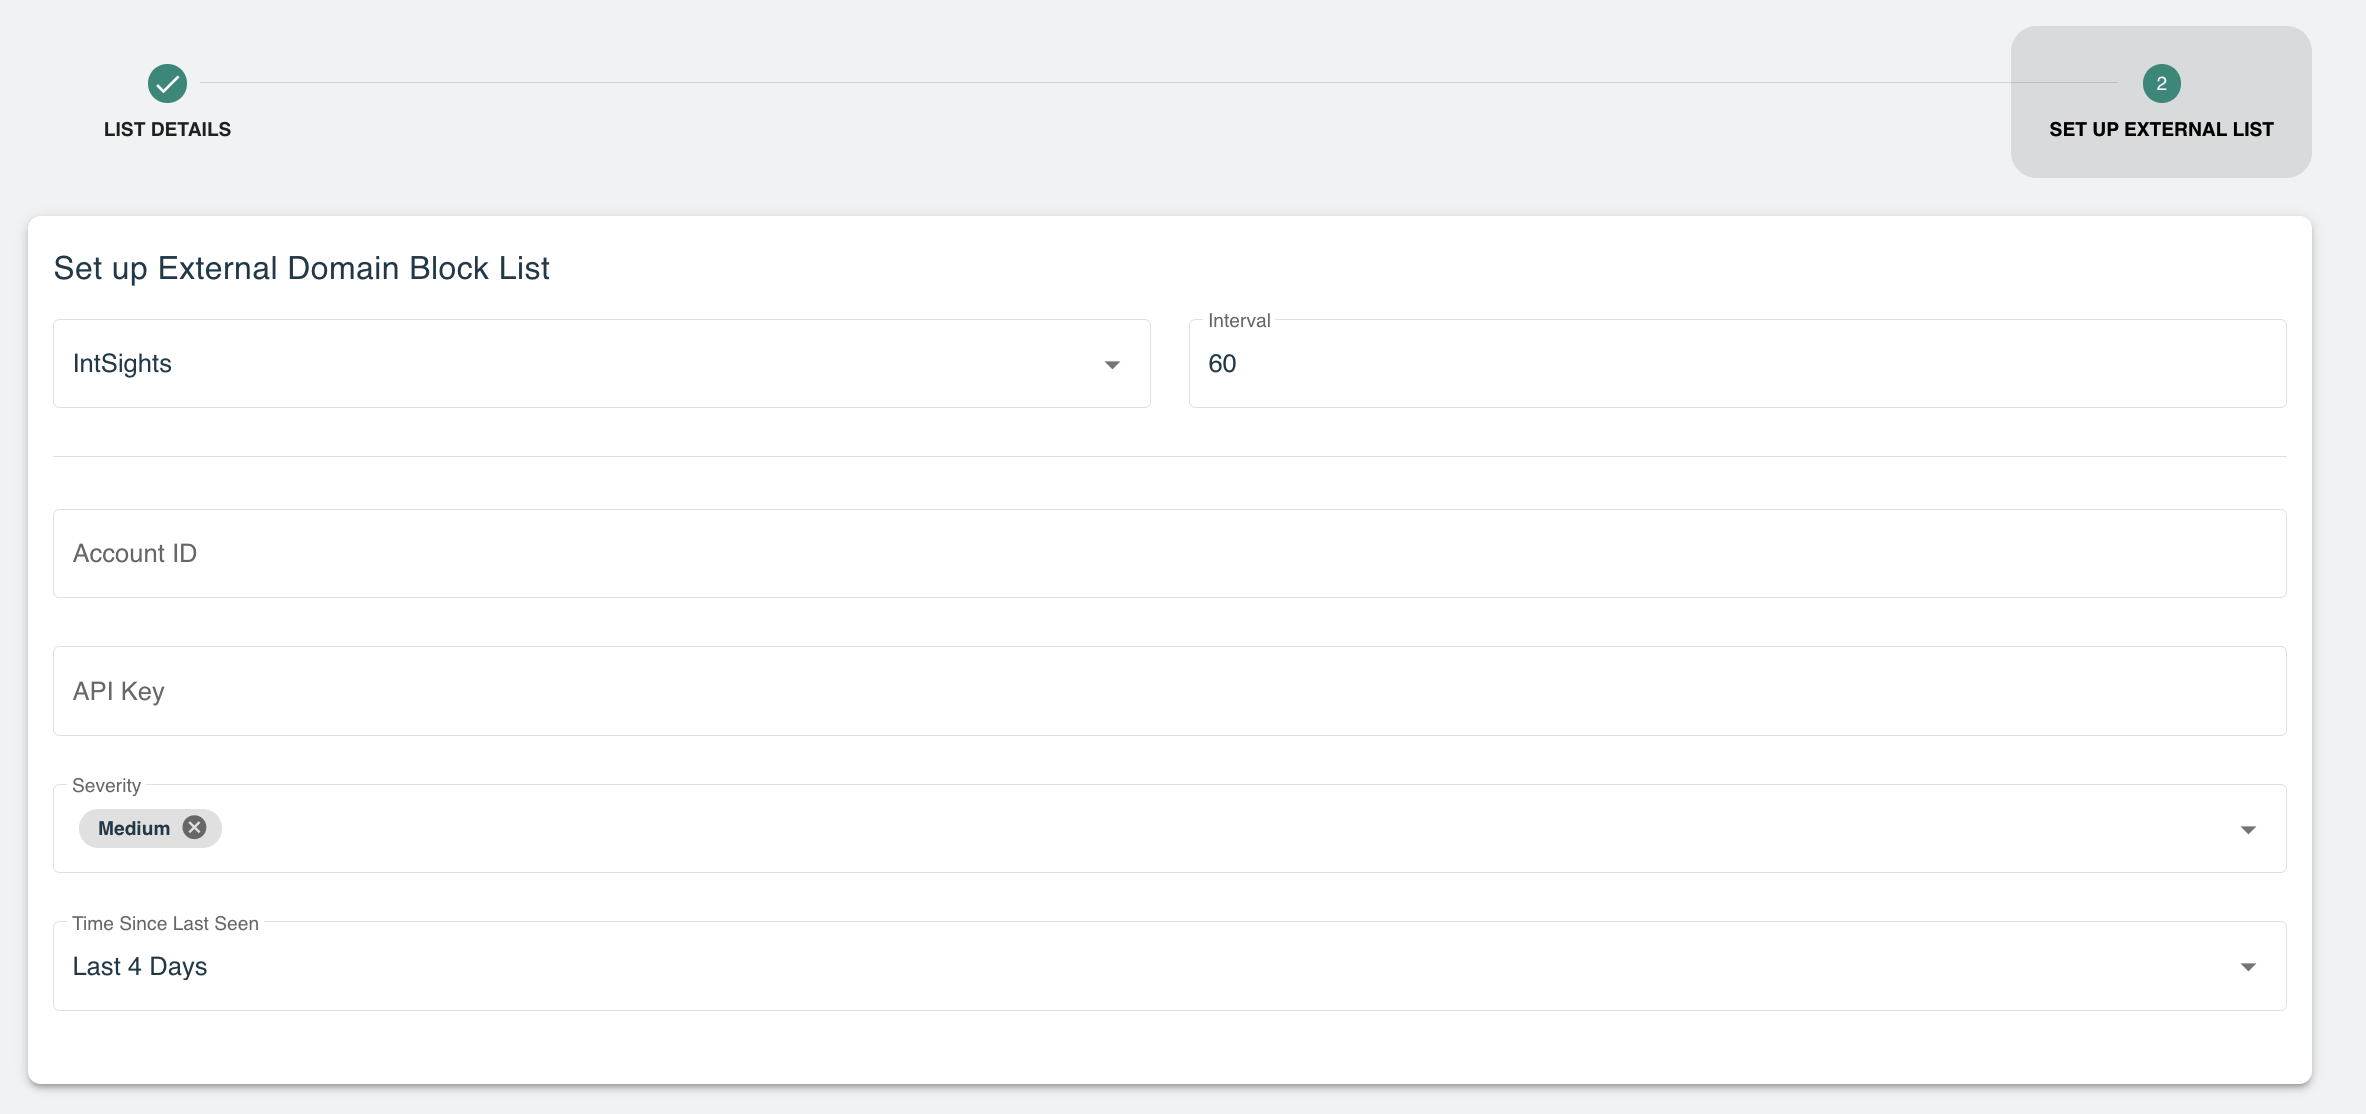Click the Interval floating label
2366x1114 pixels.
coord(1239,321)
